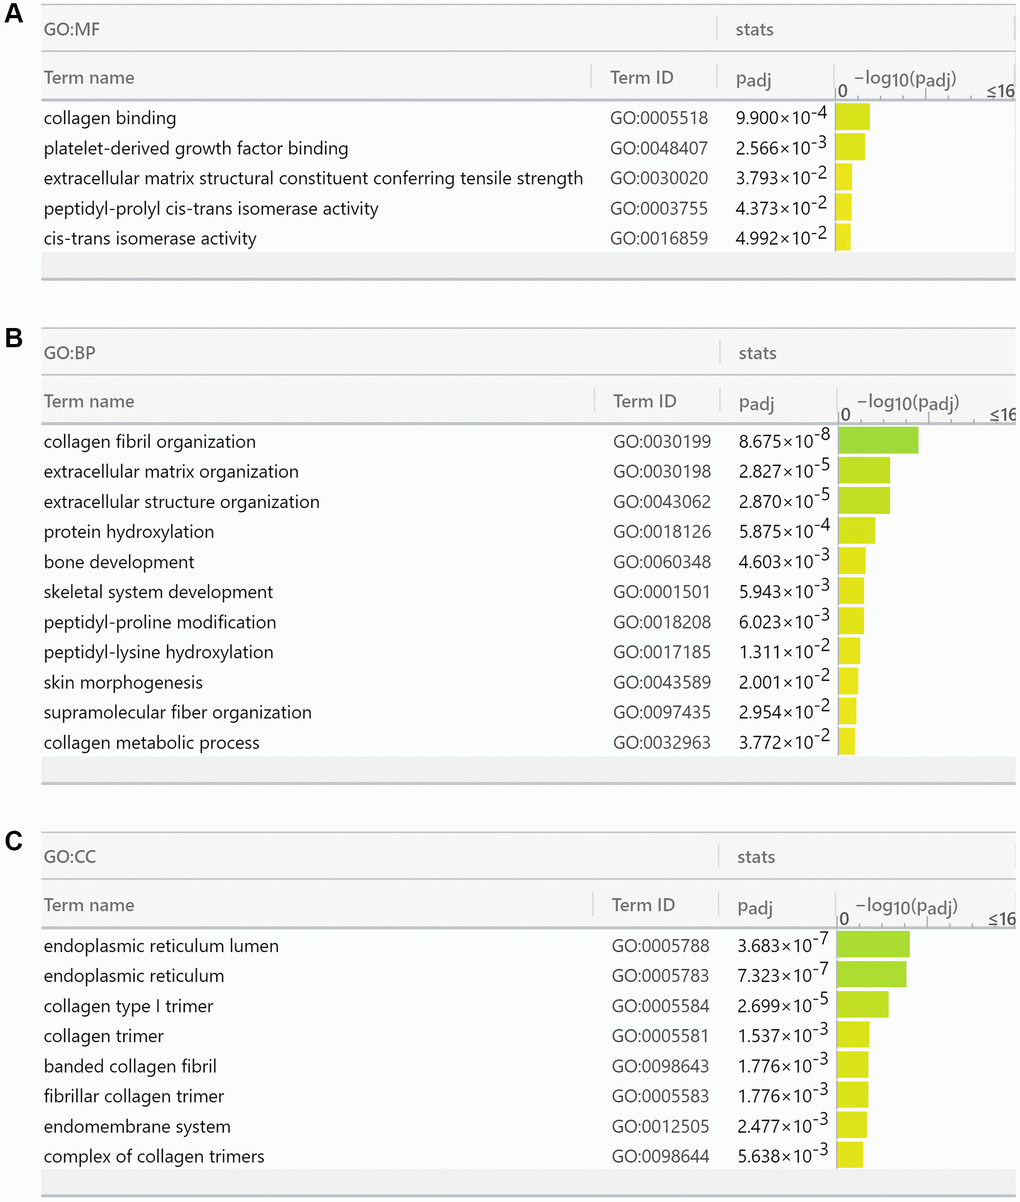
Task: Click the Term ID header in the GO:BP table
Action: click(x=645, y=401)
